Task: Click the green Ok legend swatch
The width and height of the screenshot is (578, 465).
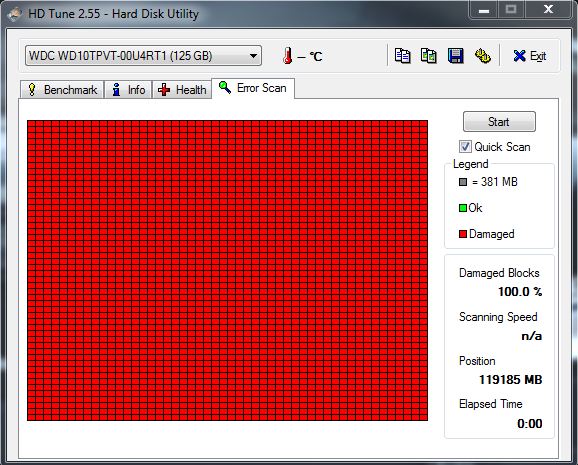Action: coord(463,208)
